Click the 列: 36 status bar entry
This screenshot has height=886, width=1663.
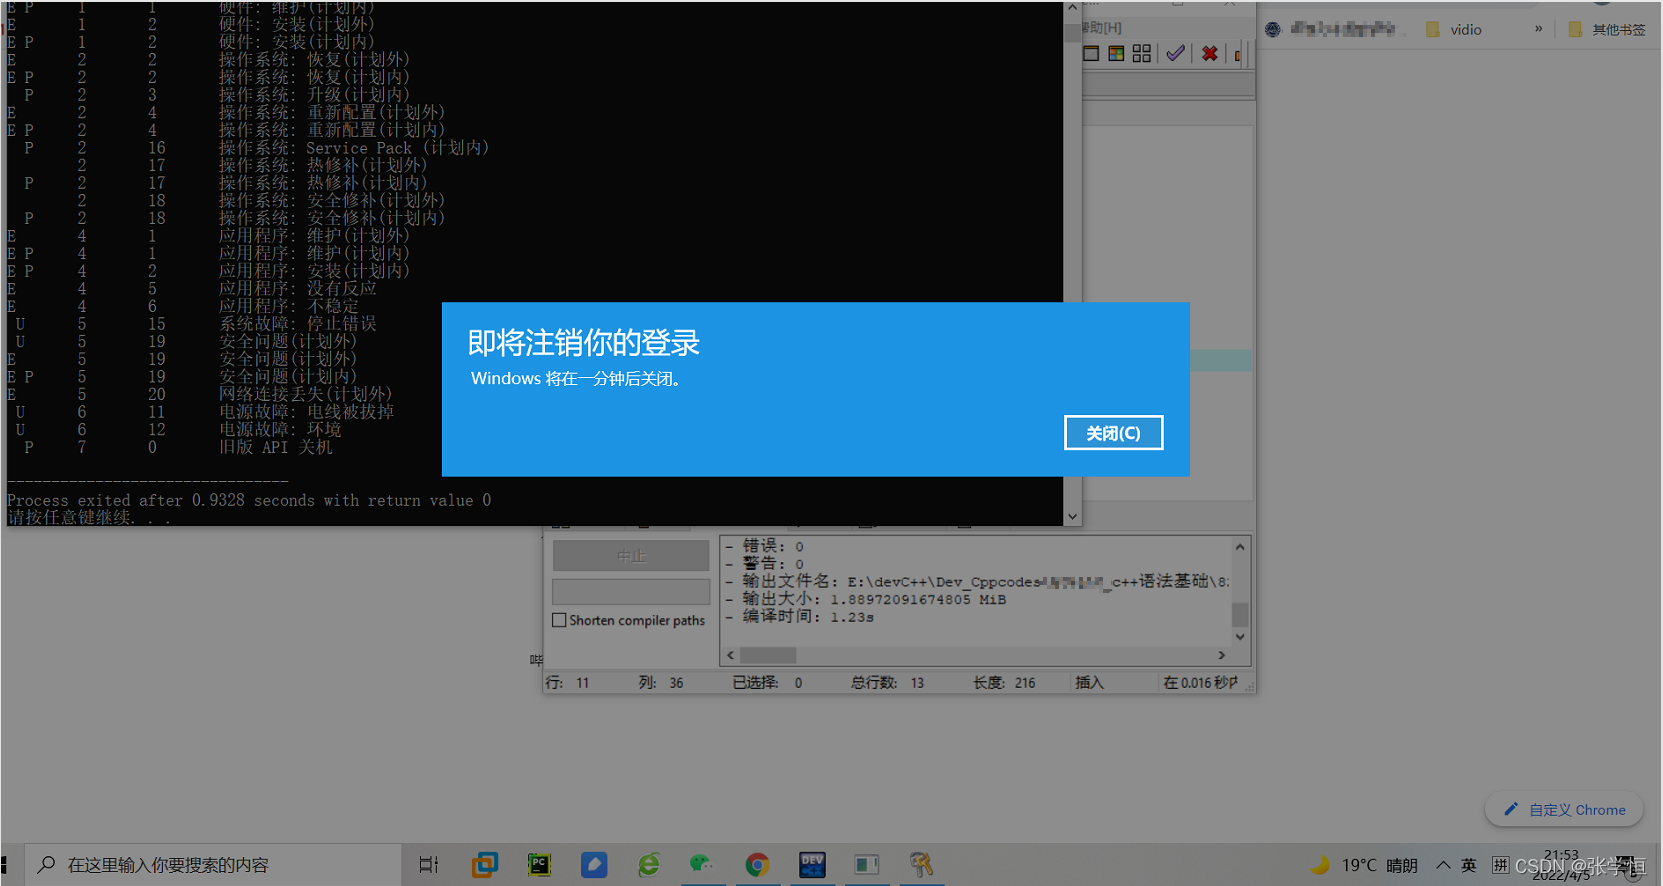point(661,683)
